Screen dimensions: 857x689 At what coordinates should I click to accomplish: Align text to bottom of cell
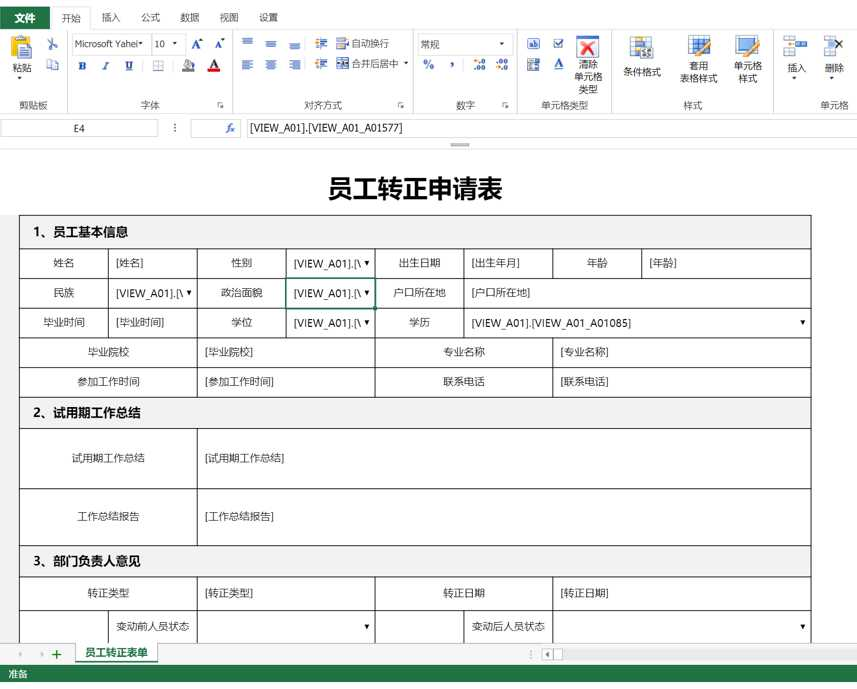295,45
